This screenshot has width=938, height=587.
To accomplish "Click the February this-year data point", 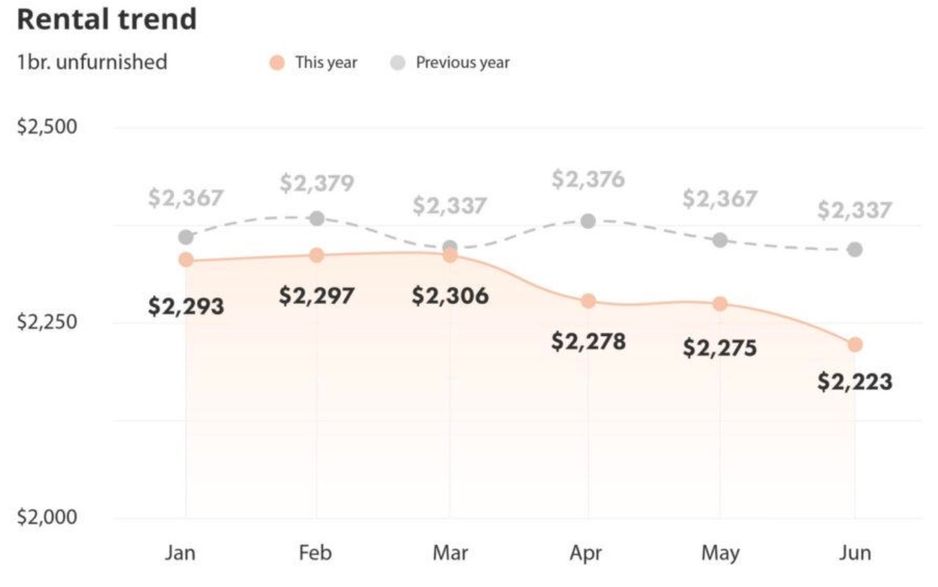I will point(317,255).
